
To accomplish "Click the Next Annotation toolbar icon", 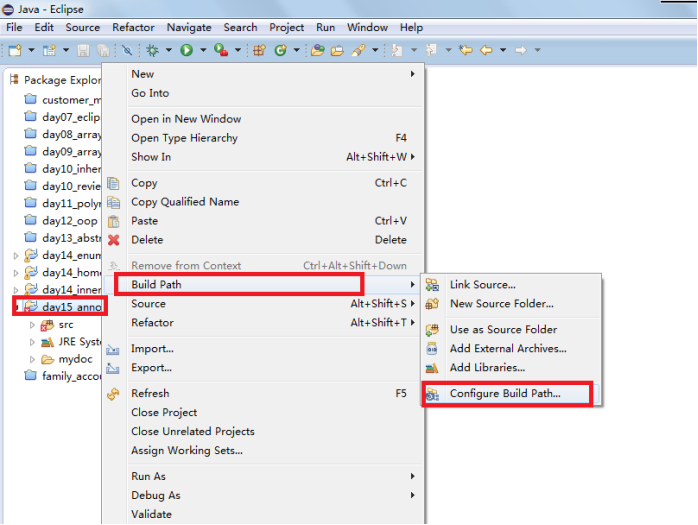I will pyautogui.click(x=396, y=50).
